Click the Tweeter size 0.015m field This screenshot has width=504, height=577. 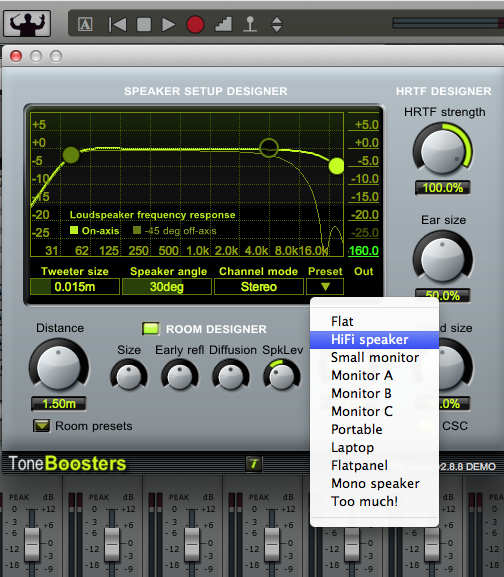coord(75,287)
